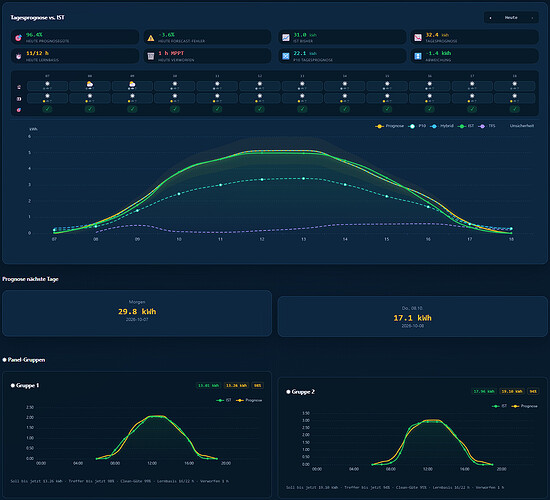Click the green checkmark badge under hour 10
550x500 pixels.
tap(175, 109)
